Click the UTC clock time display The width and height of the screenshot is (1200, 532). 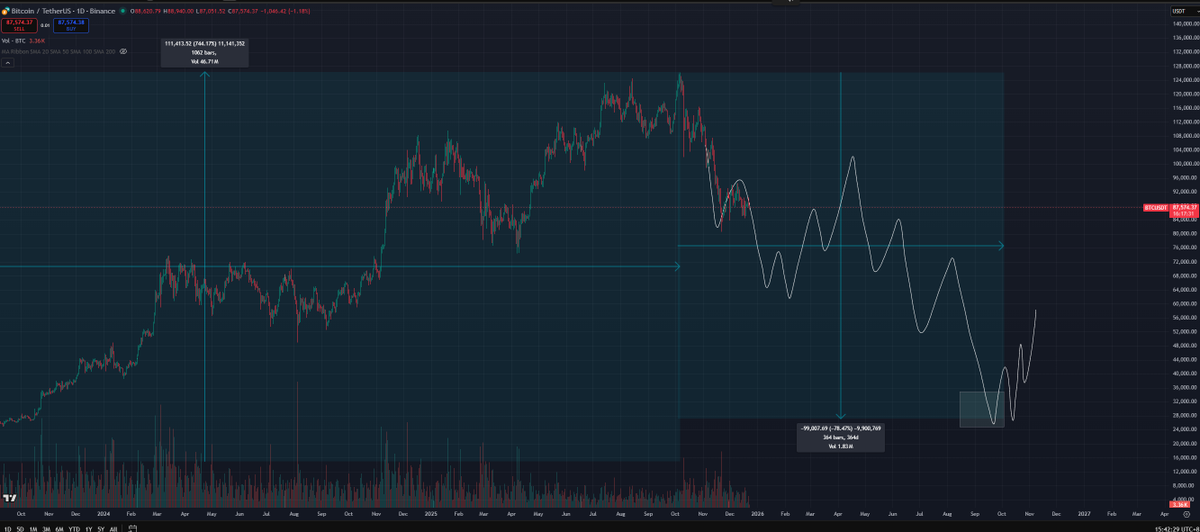(1175, 528)
